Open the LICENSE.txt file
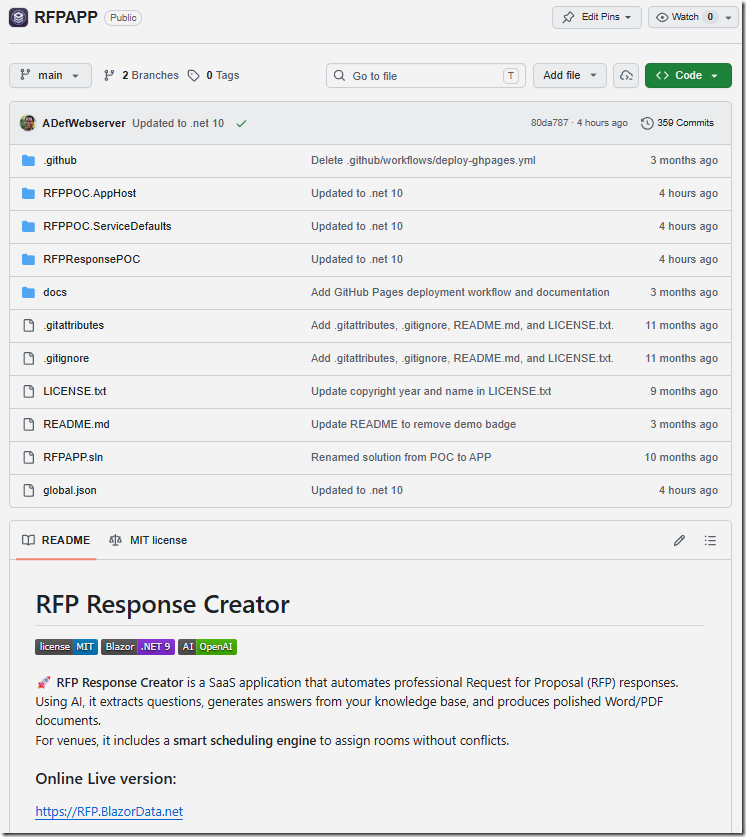 coord(75,391)
